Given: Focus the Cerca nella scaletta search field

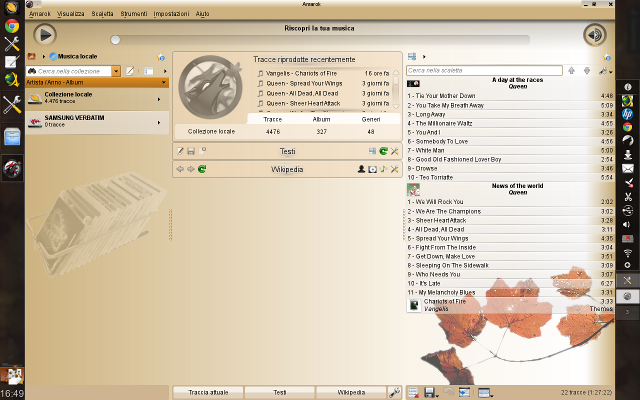Looking at the screenshot, I should pyautogui.click(x=484, y=71).
